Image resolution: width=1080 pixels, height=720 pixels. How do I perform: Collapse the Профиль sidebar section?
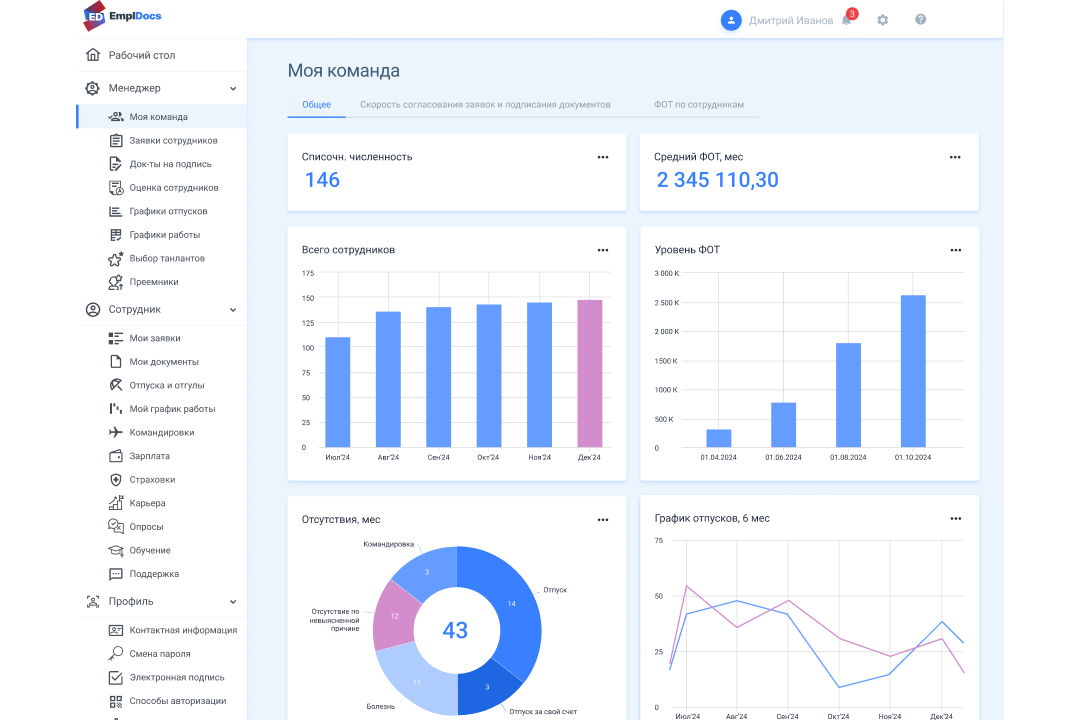click(x=233, y=602)
